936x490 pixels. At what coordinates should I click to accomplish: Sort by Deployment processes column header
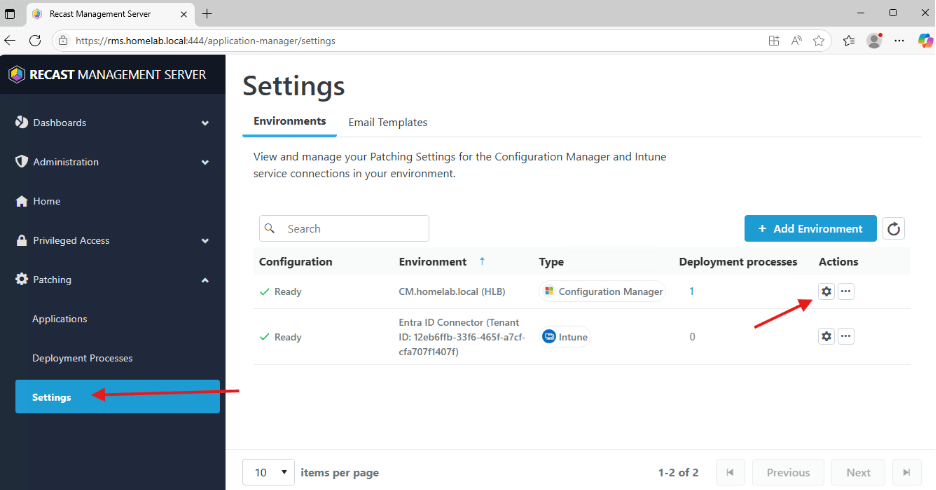[738, 261]
